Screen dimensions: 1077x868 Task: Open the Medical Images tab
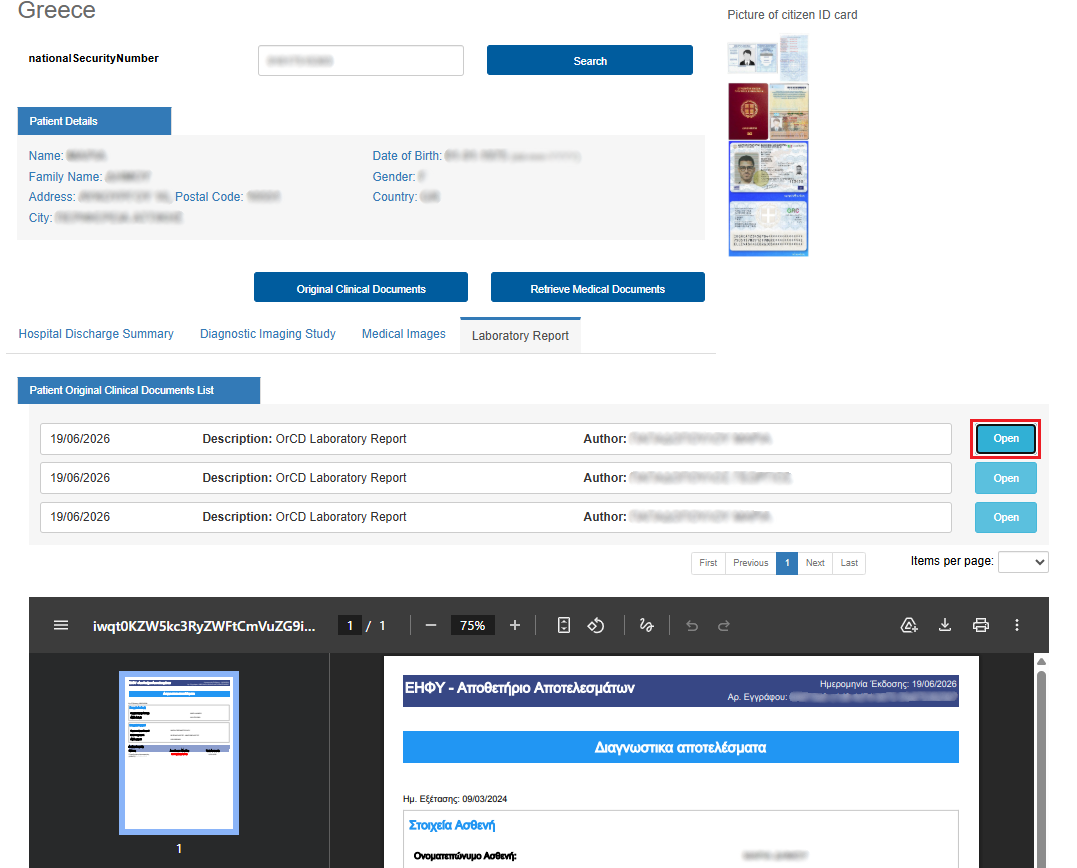404,334
